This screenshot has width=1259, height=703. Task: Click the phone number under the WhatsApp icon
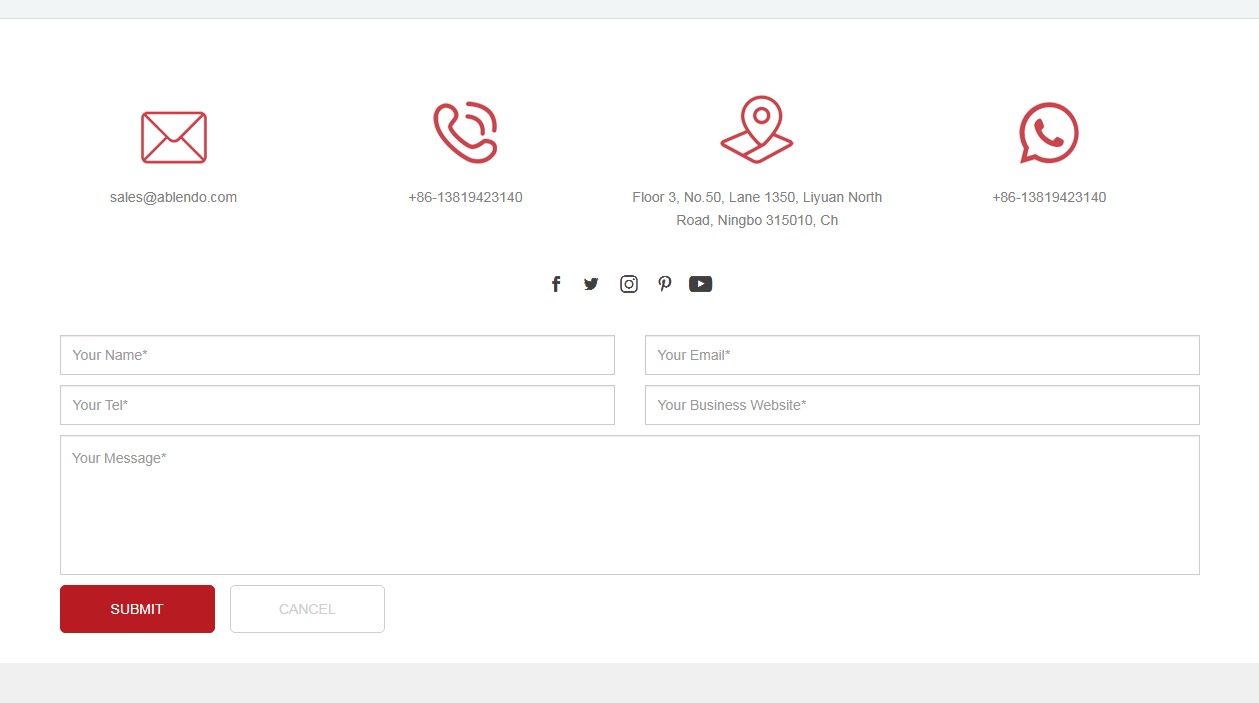click(x=1049, y=197)
